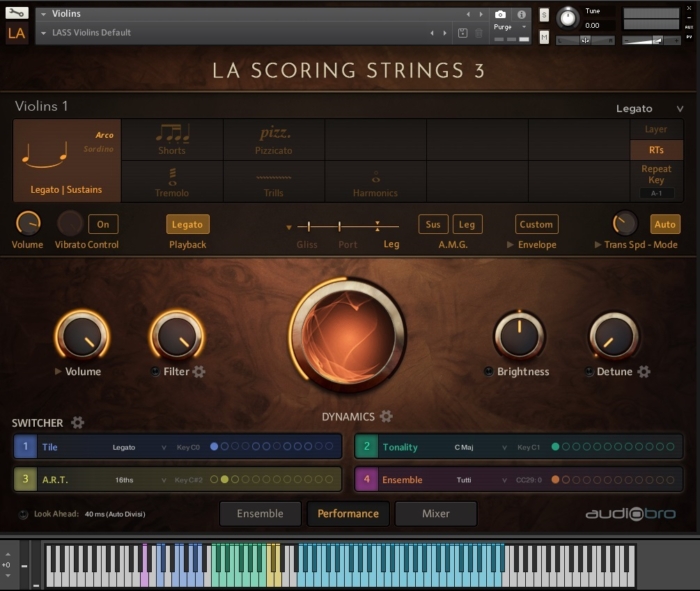Select the Pizzicato articulation

275,139
